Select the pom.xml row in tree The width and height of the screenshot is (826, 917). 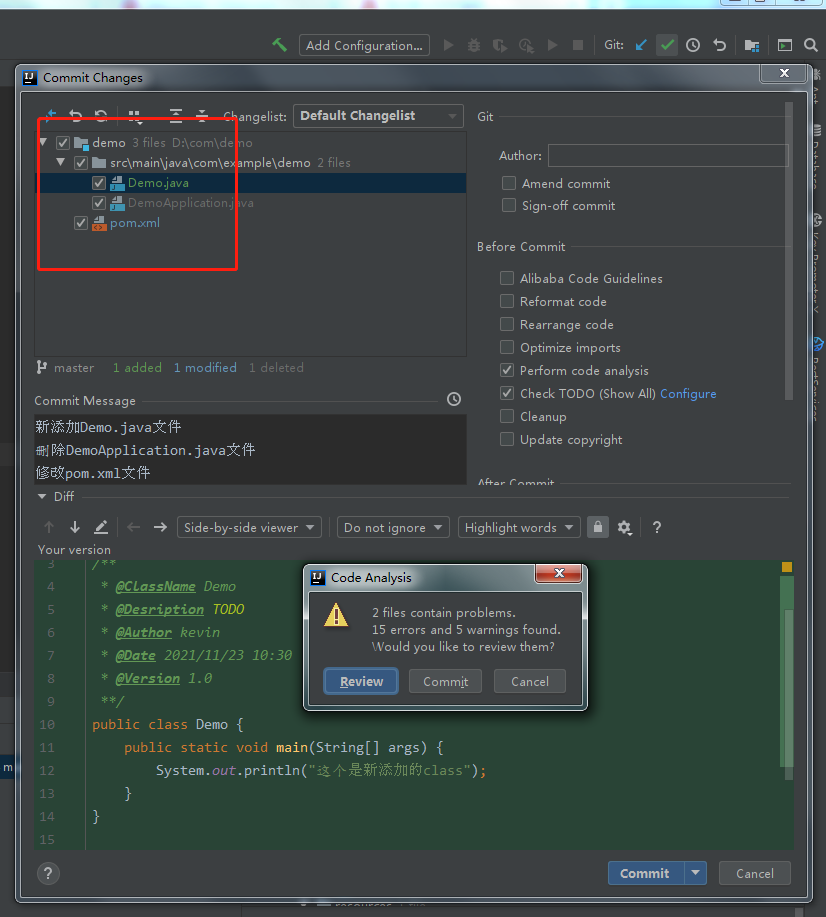[250, 223]
